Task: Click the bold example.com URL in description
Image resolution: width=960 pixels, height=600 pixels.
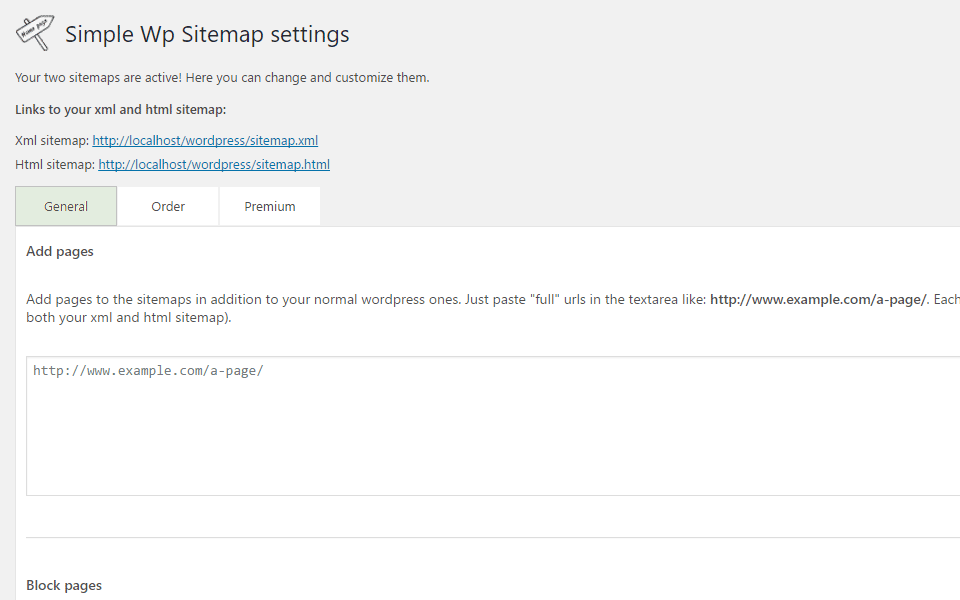Action: (x=818, y=299)
